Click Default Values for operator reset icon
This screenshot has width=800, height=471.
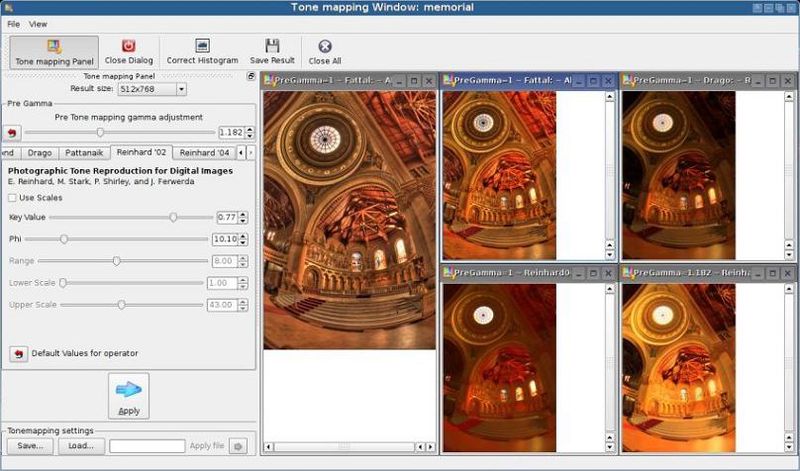click(18, 353)
